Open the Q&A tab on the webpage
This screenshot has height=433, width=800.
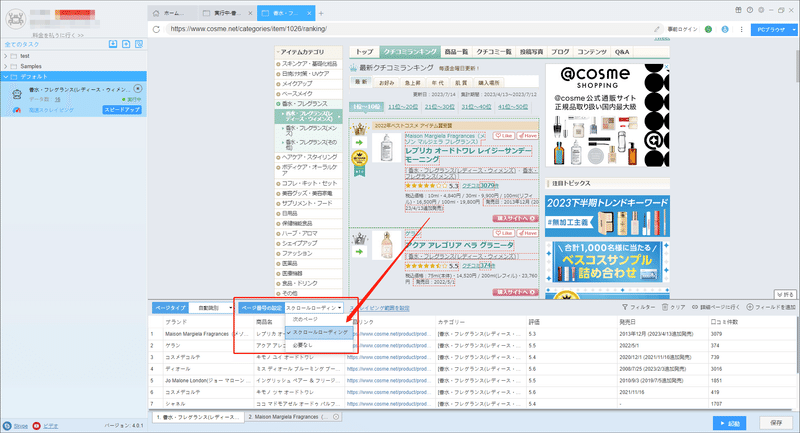[622, 52]
